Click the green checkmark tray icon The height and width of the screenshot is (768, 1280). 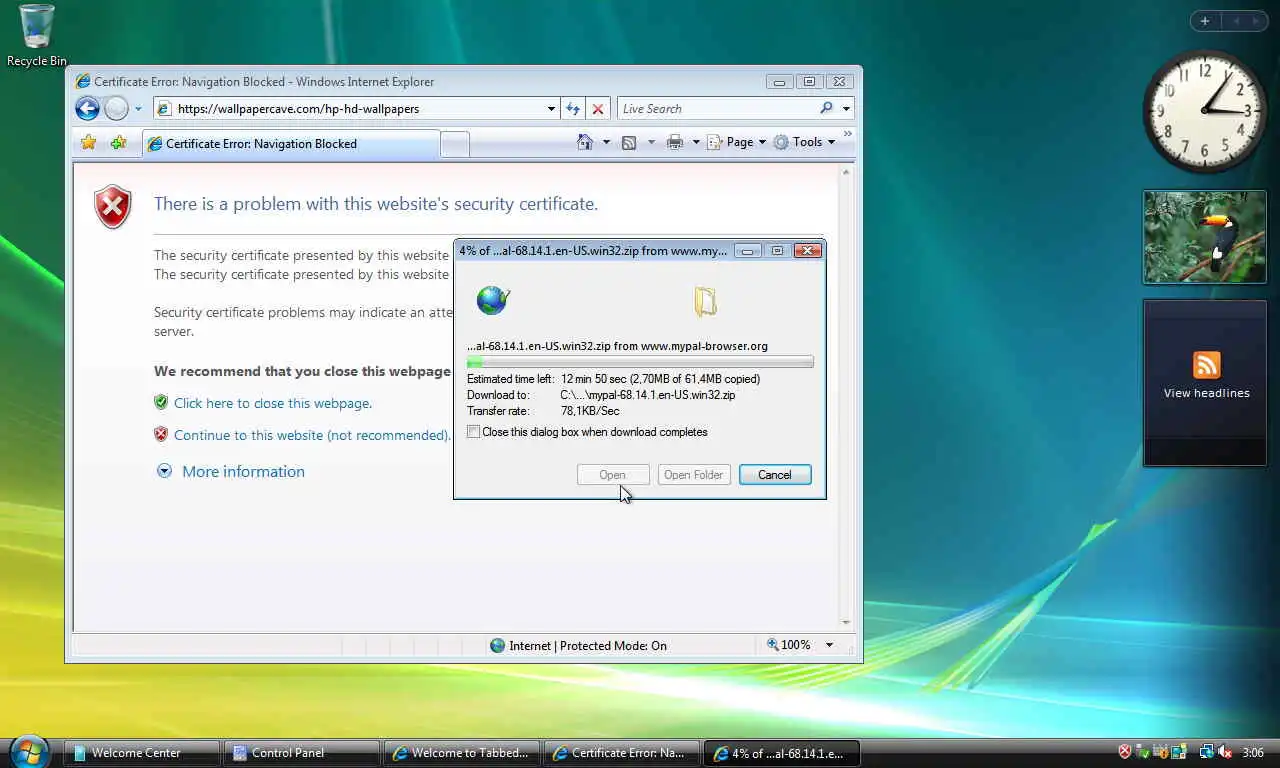pyautogui.click(x=1143, y=752)
